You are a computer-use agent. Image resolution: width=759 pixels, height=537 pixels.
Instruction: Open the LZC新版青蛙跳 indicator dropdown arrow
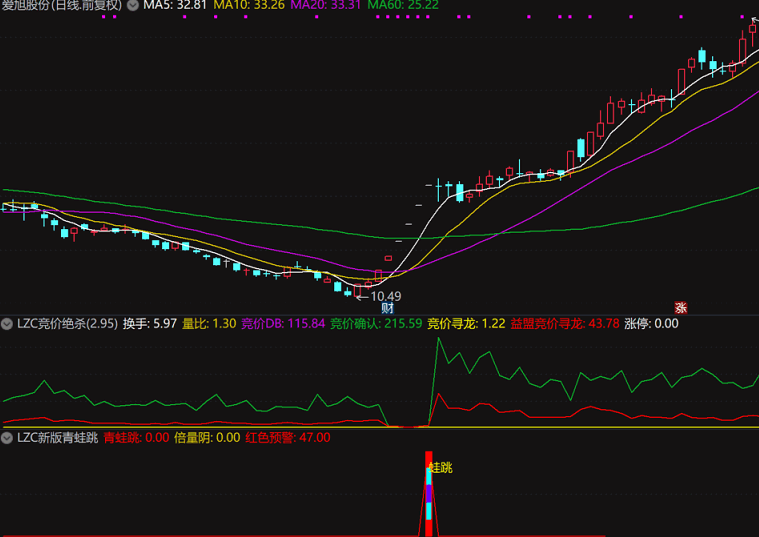coord(7,438)
